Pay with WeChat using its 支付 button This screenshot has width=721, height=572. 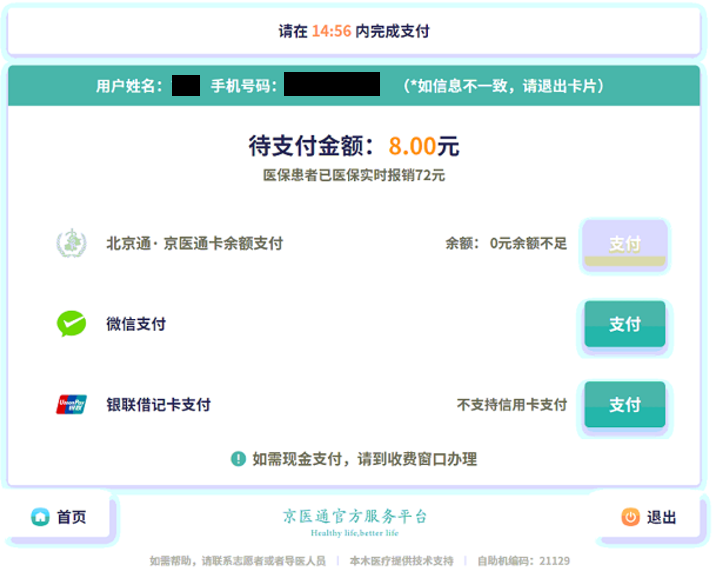click(624, 324)
